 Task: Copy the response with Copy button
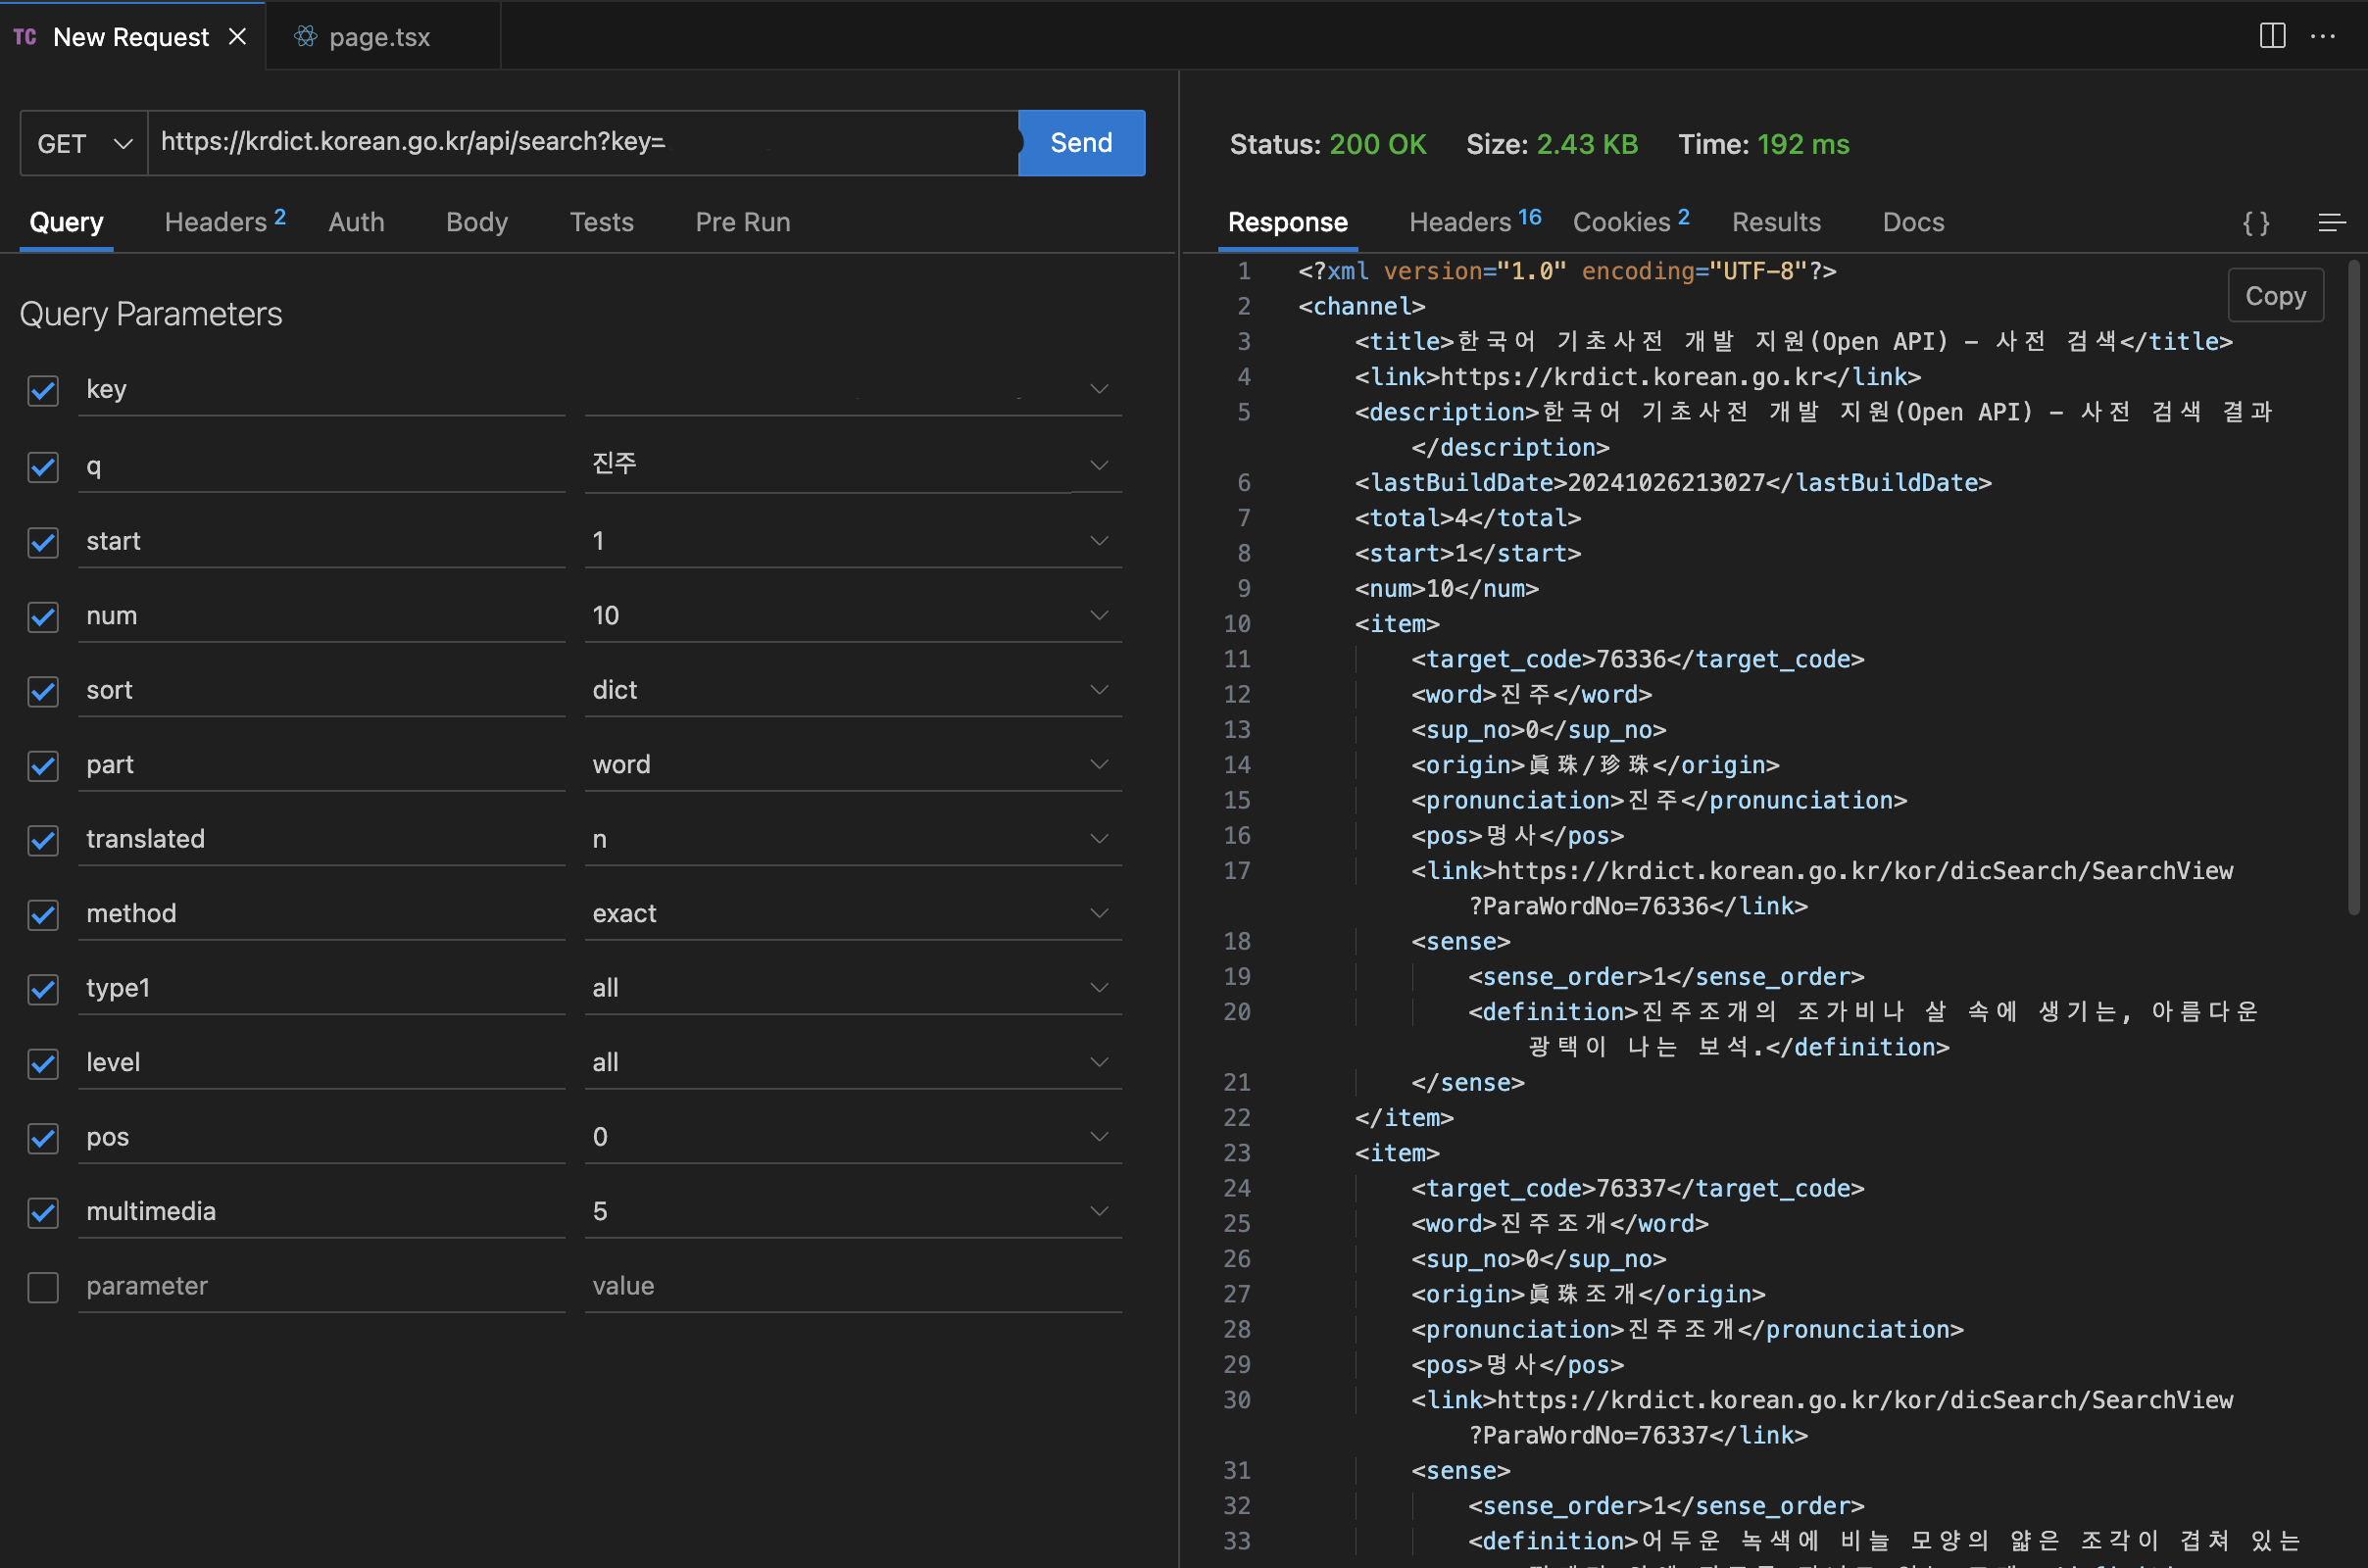click(x=2274, y=296)
